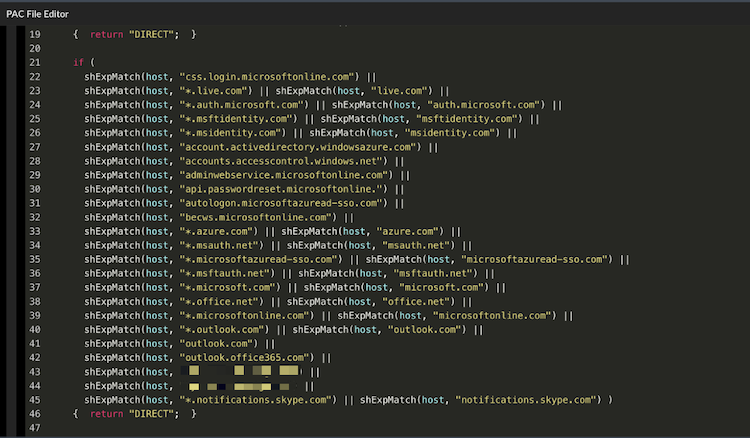Screen dimensions: 750x438
Task: Click "*.msftidentity.com" string on line 25
Action: pos(238,119)
